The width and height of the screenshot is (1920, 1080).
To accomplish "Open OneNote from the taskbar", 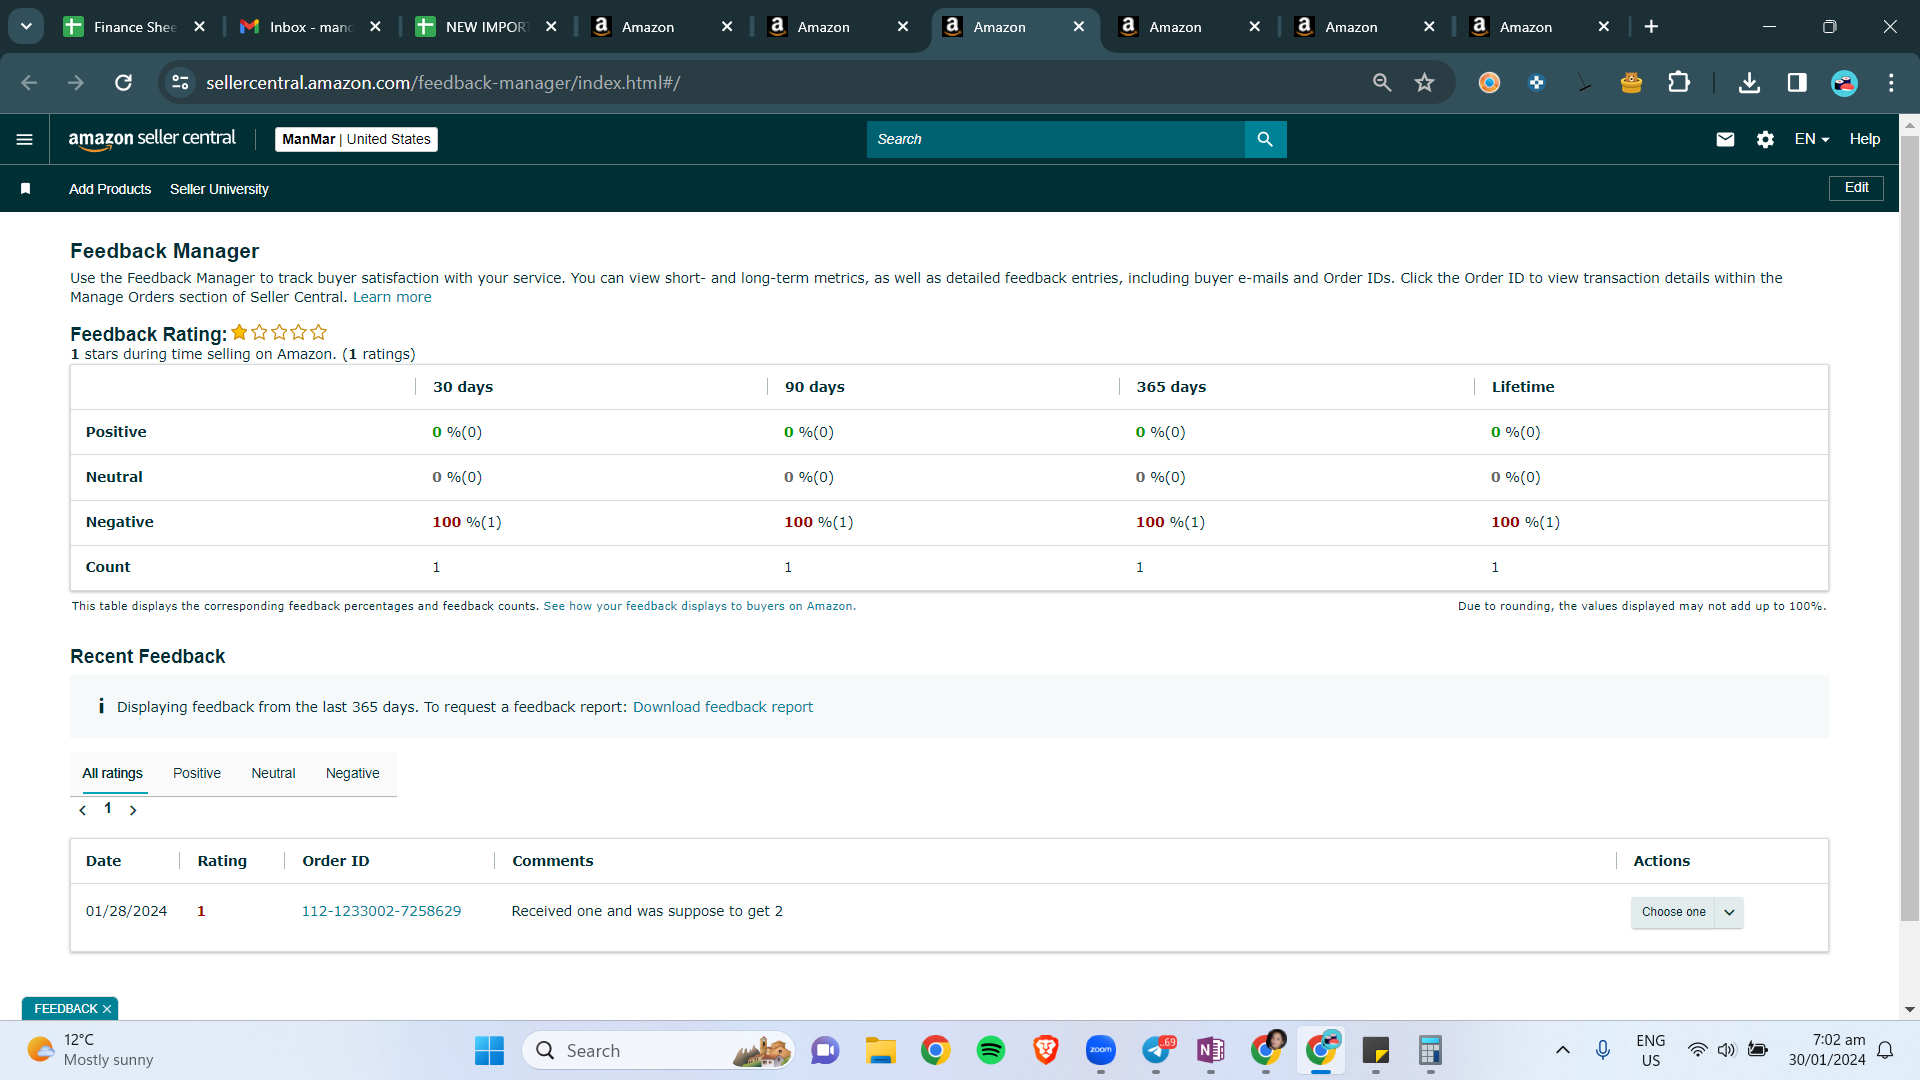I will click(x=1211, y=1050).
